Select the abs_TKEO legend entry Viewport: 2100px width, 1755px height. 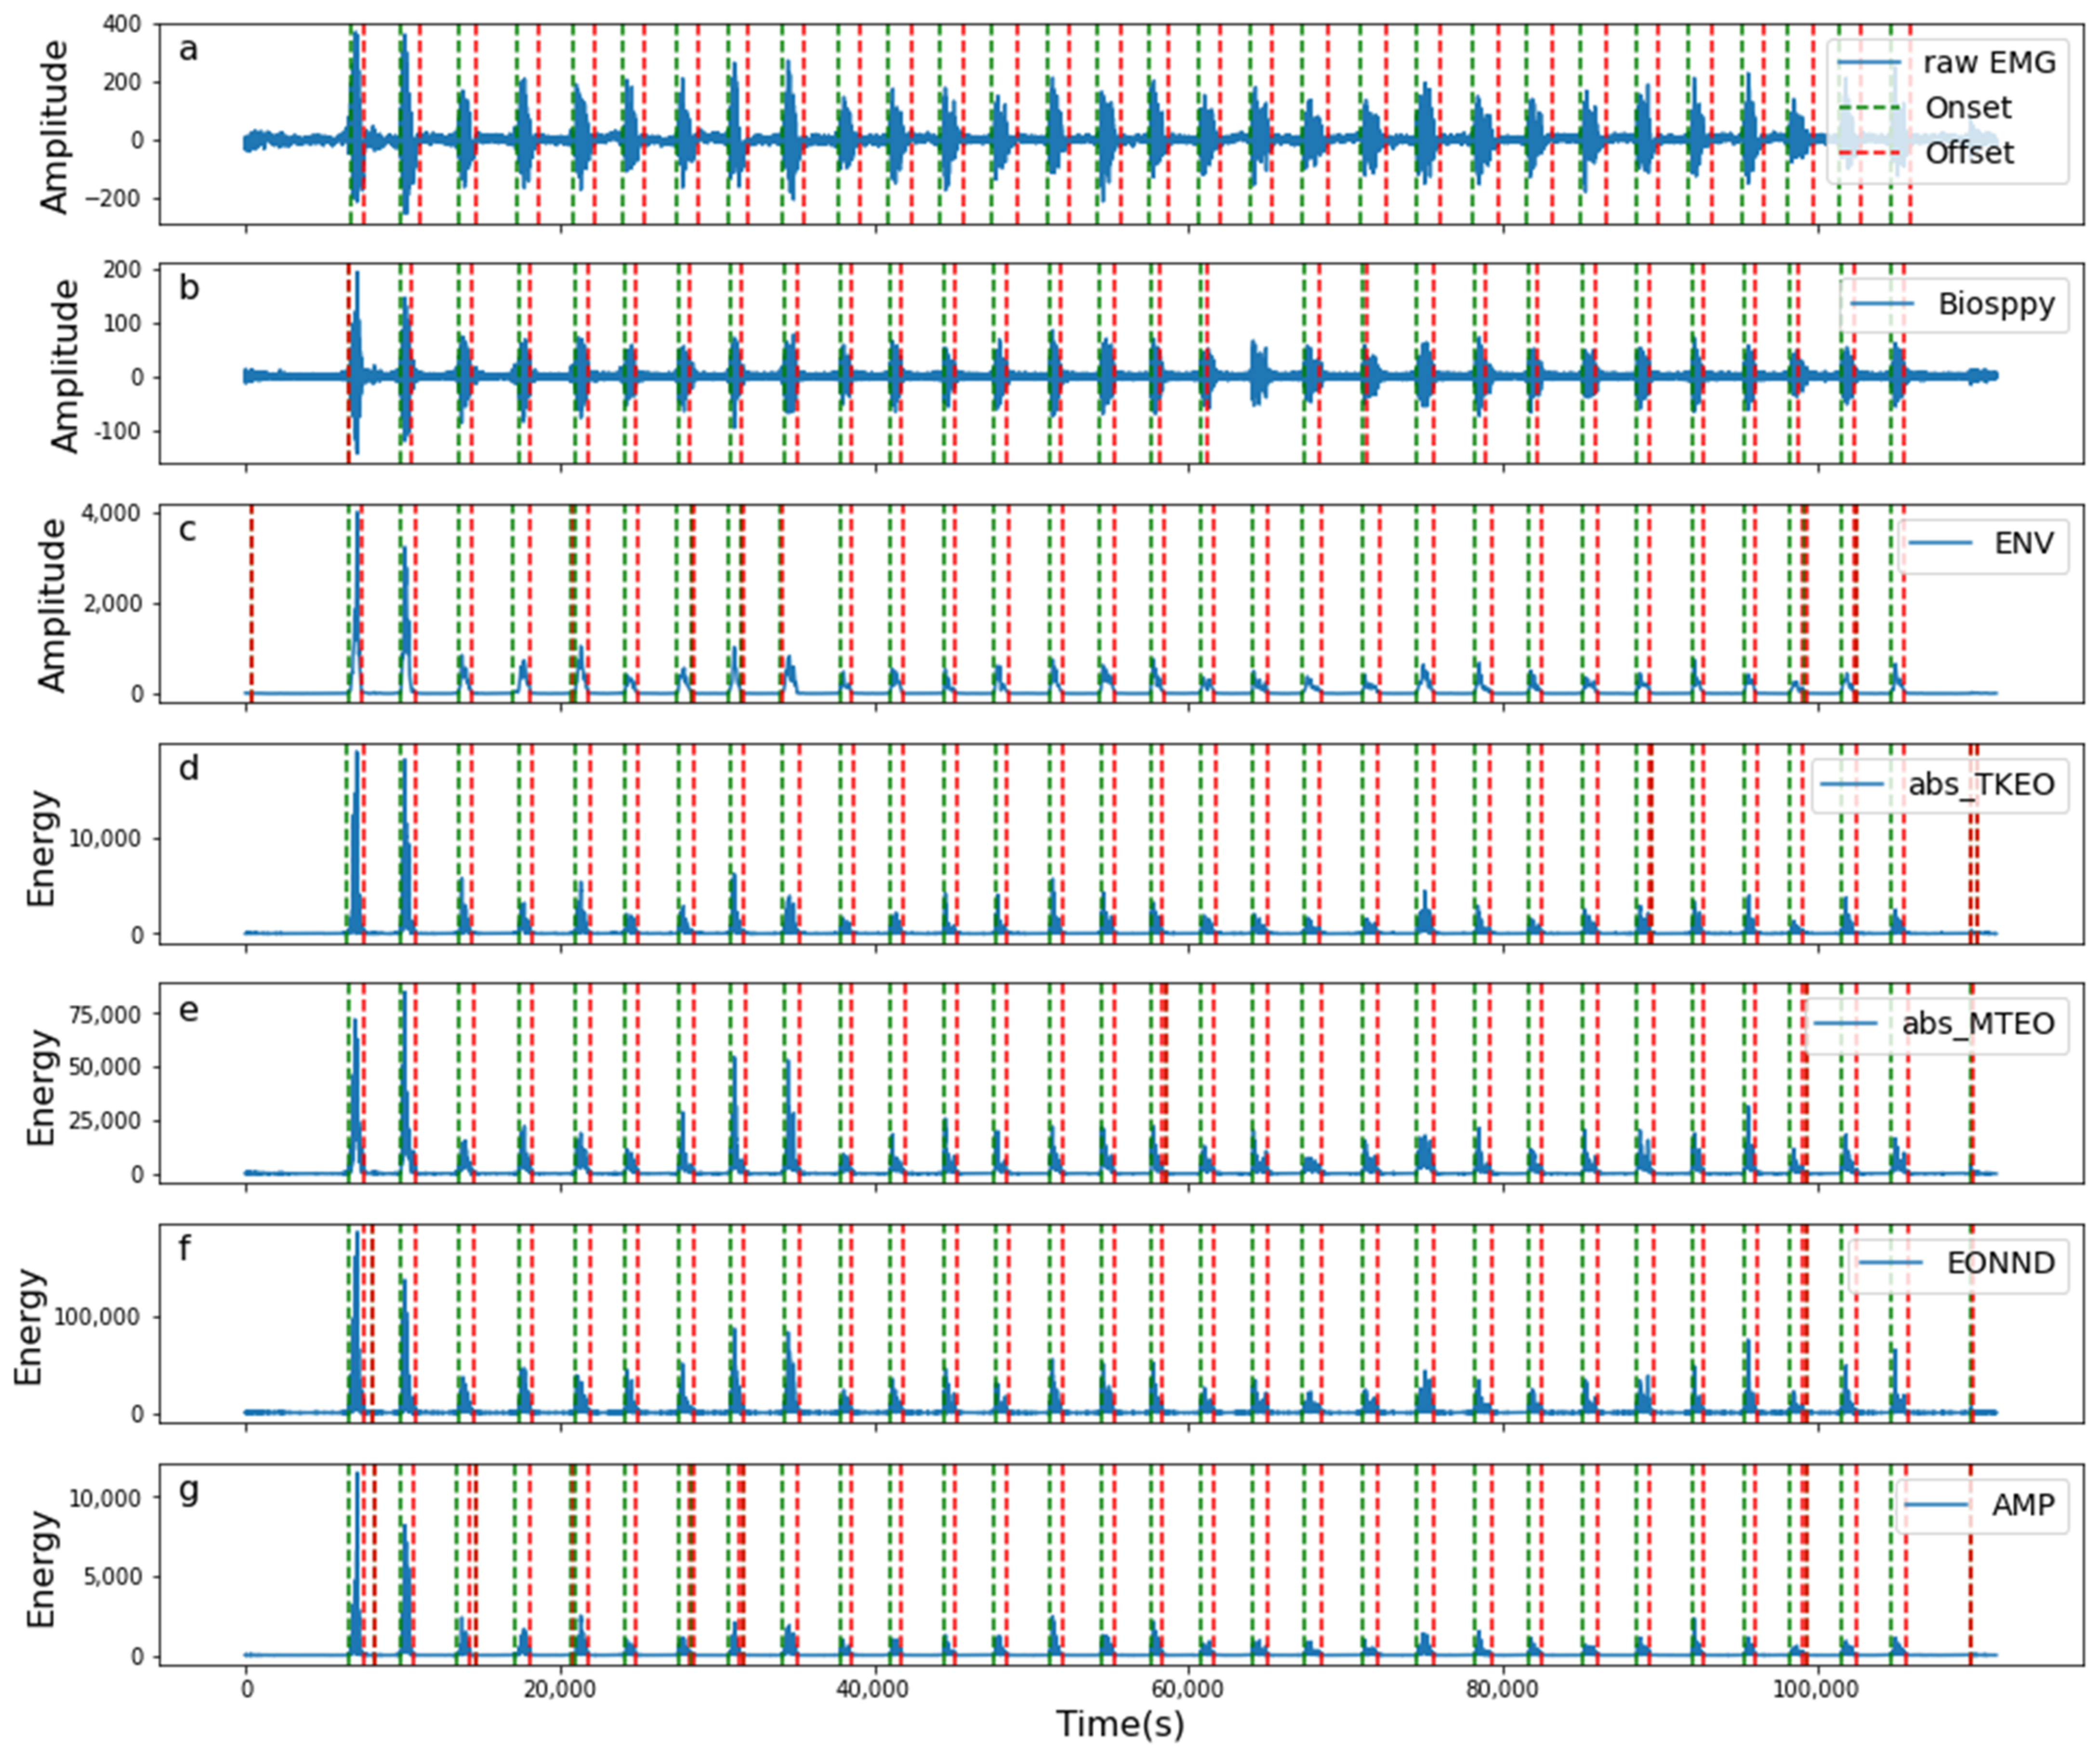coord(1981,783)
